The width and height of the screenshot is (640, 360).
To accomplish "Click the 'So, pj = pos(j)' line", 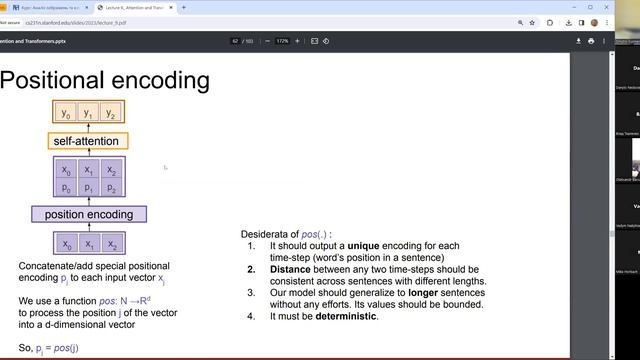I will [48, 348].
